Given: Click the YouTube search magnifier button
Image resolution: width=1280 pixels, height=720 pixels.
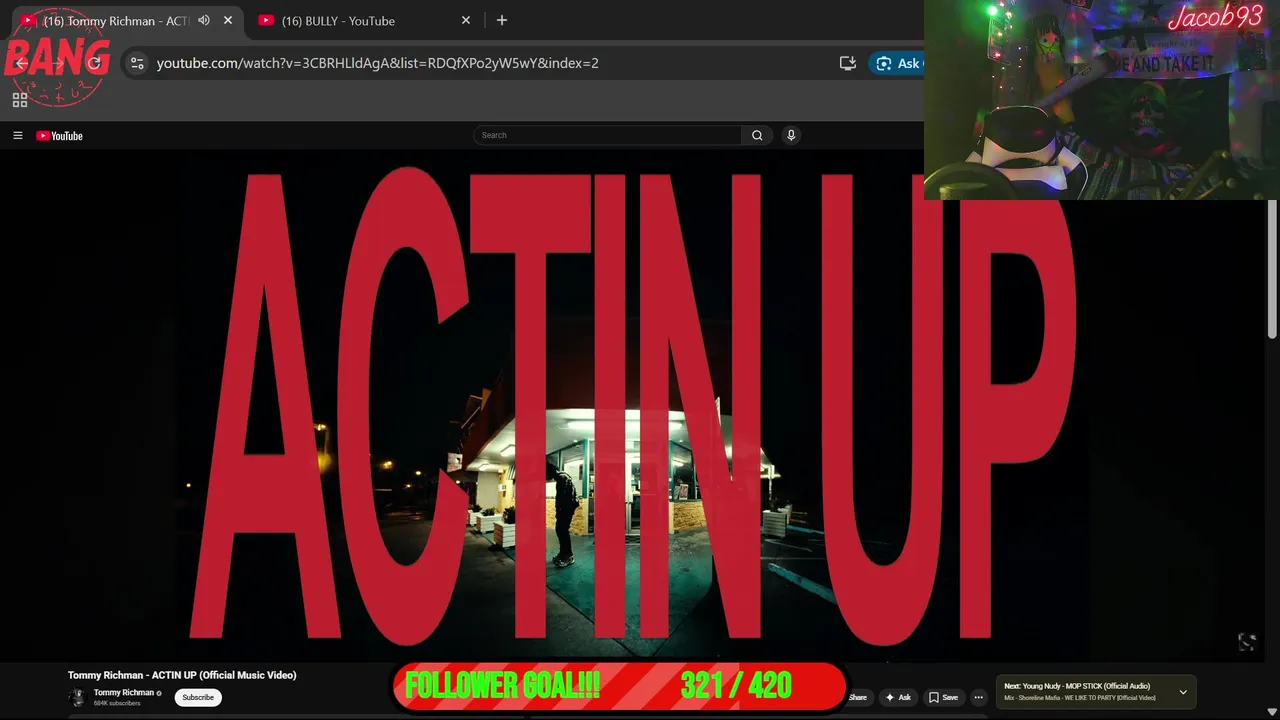Looking at the screenshot, I should coord(757,135).
